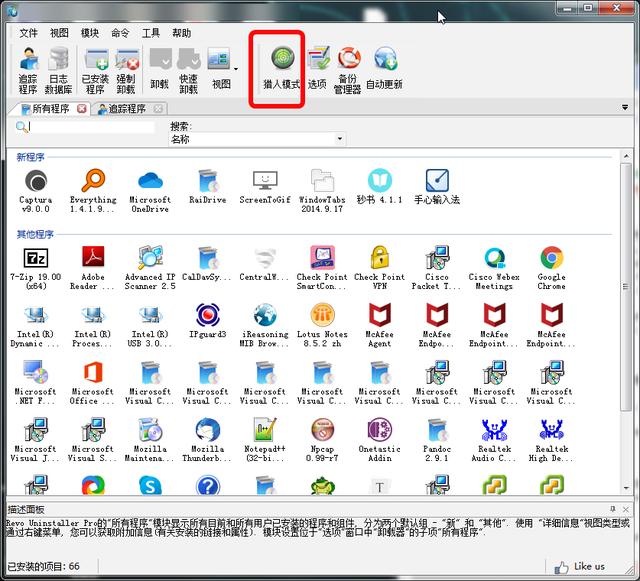This screenshot has height=581, width=640.
Task: Select the WindowTabs 2014.9.17 program
Action: (x=322, y=191)
